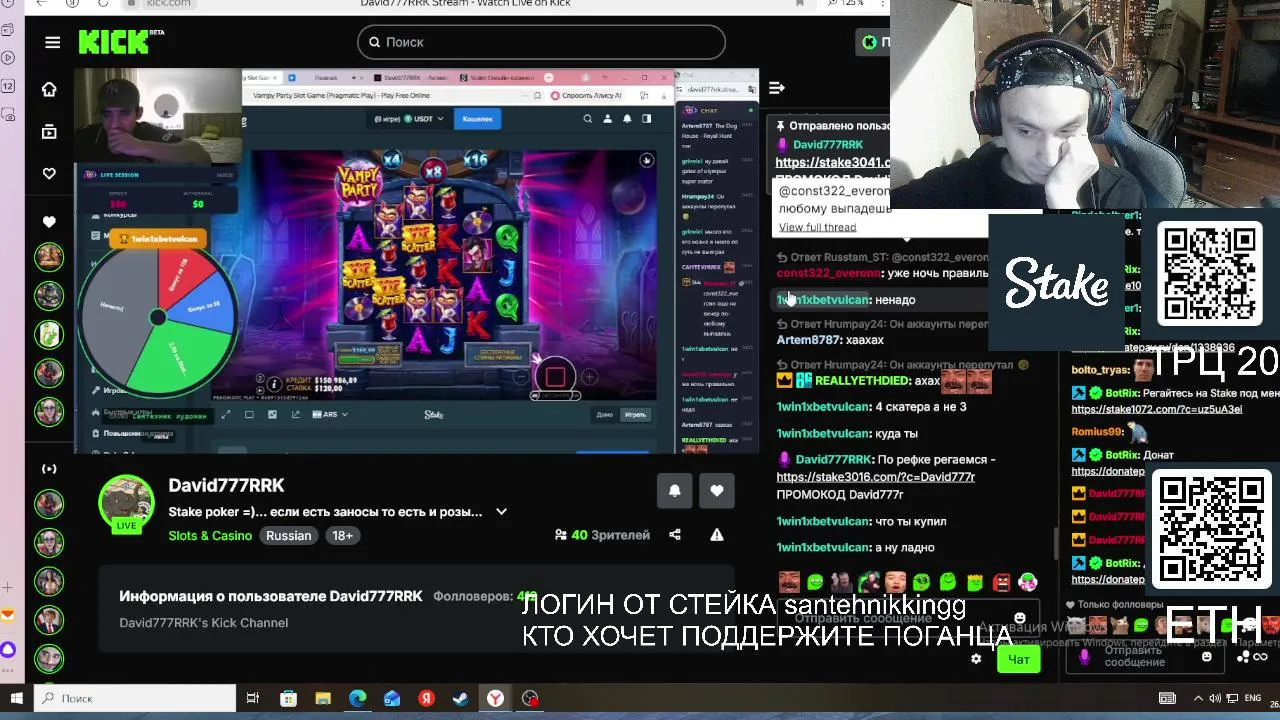The height and width of the screenshot is (720, 1280).
Task: Open Slots & Casino category link
Action: (210, 536)
